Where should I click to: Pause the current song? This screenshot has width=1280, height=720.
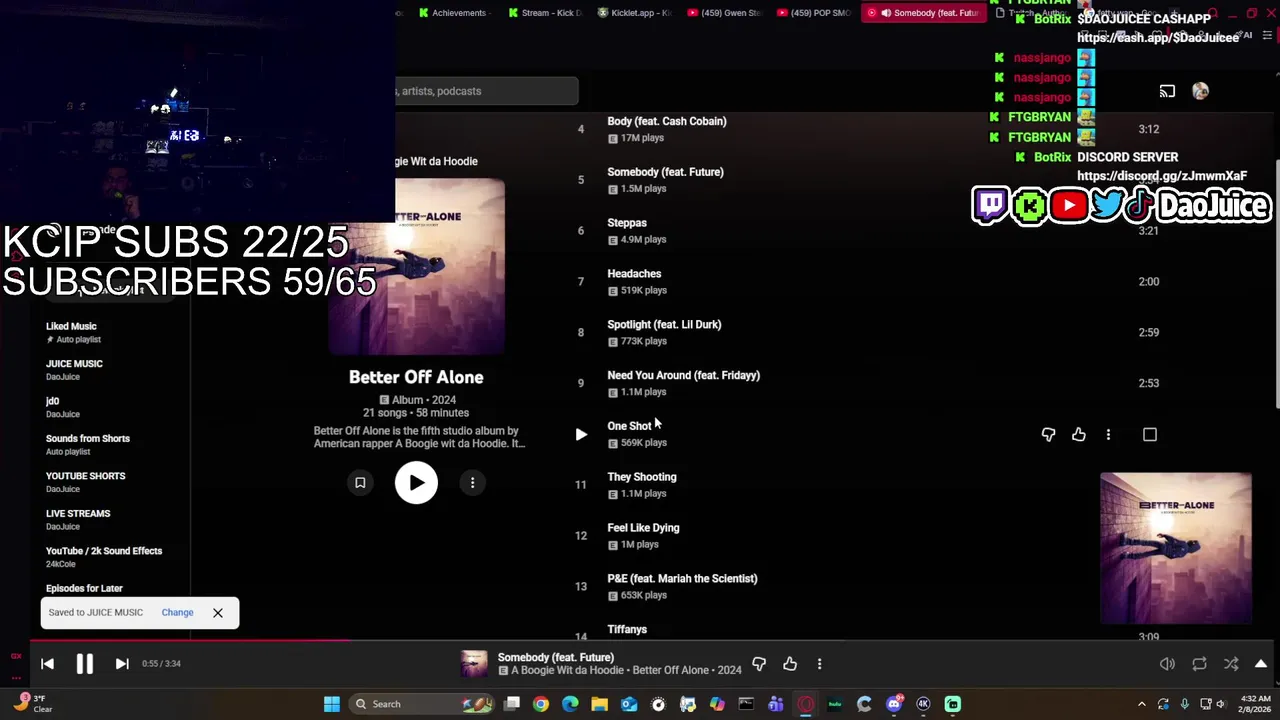[85, 663]
